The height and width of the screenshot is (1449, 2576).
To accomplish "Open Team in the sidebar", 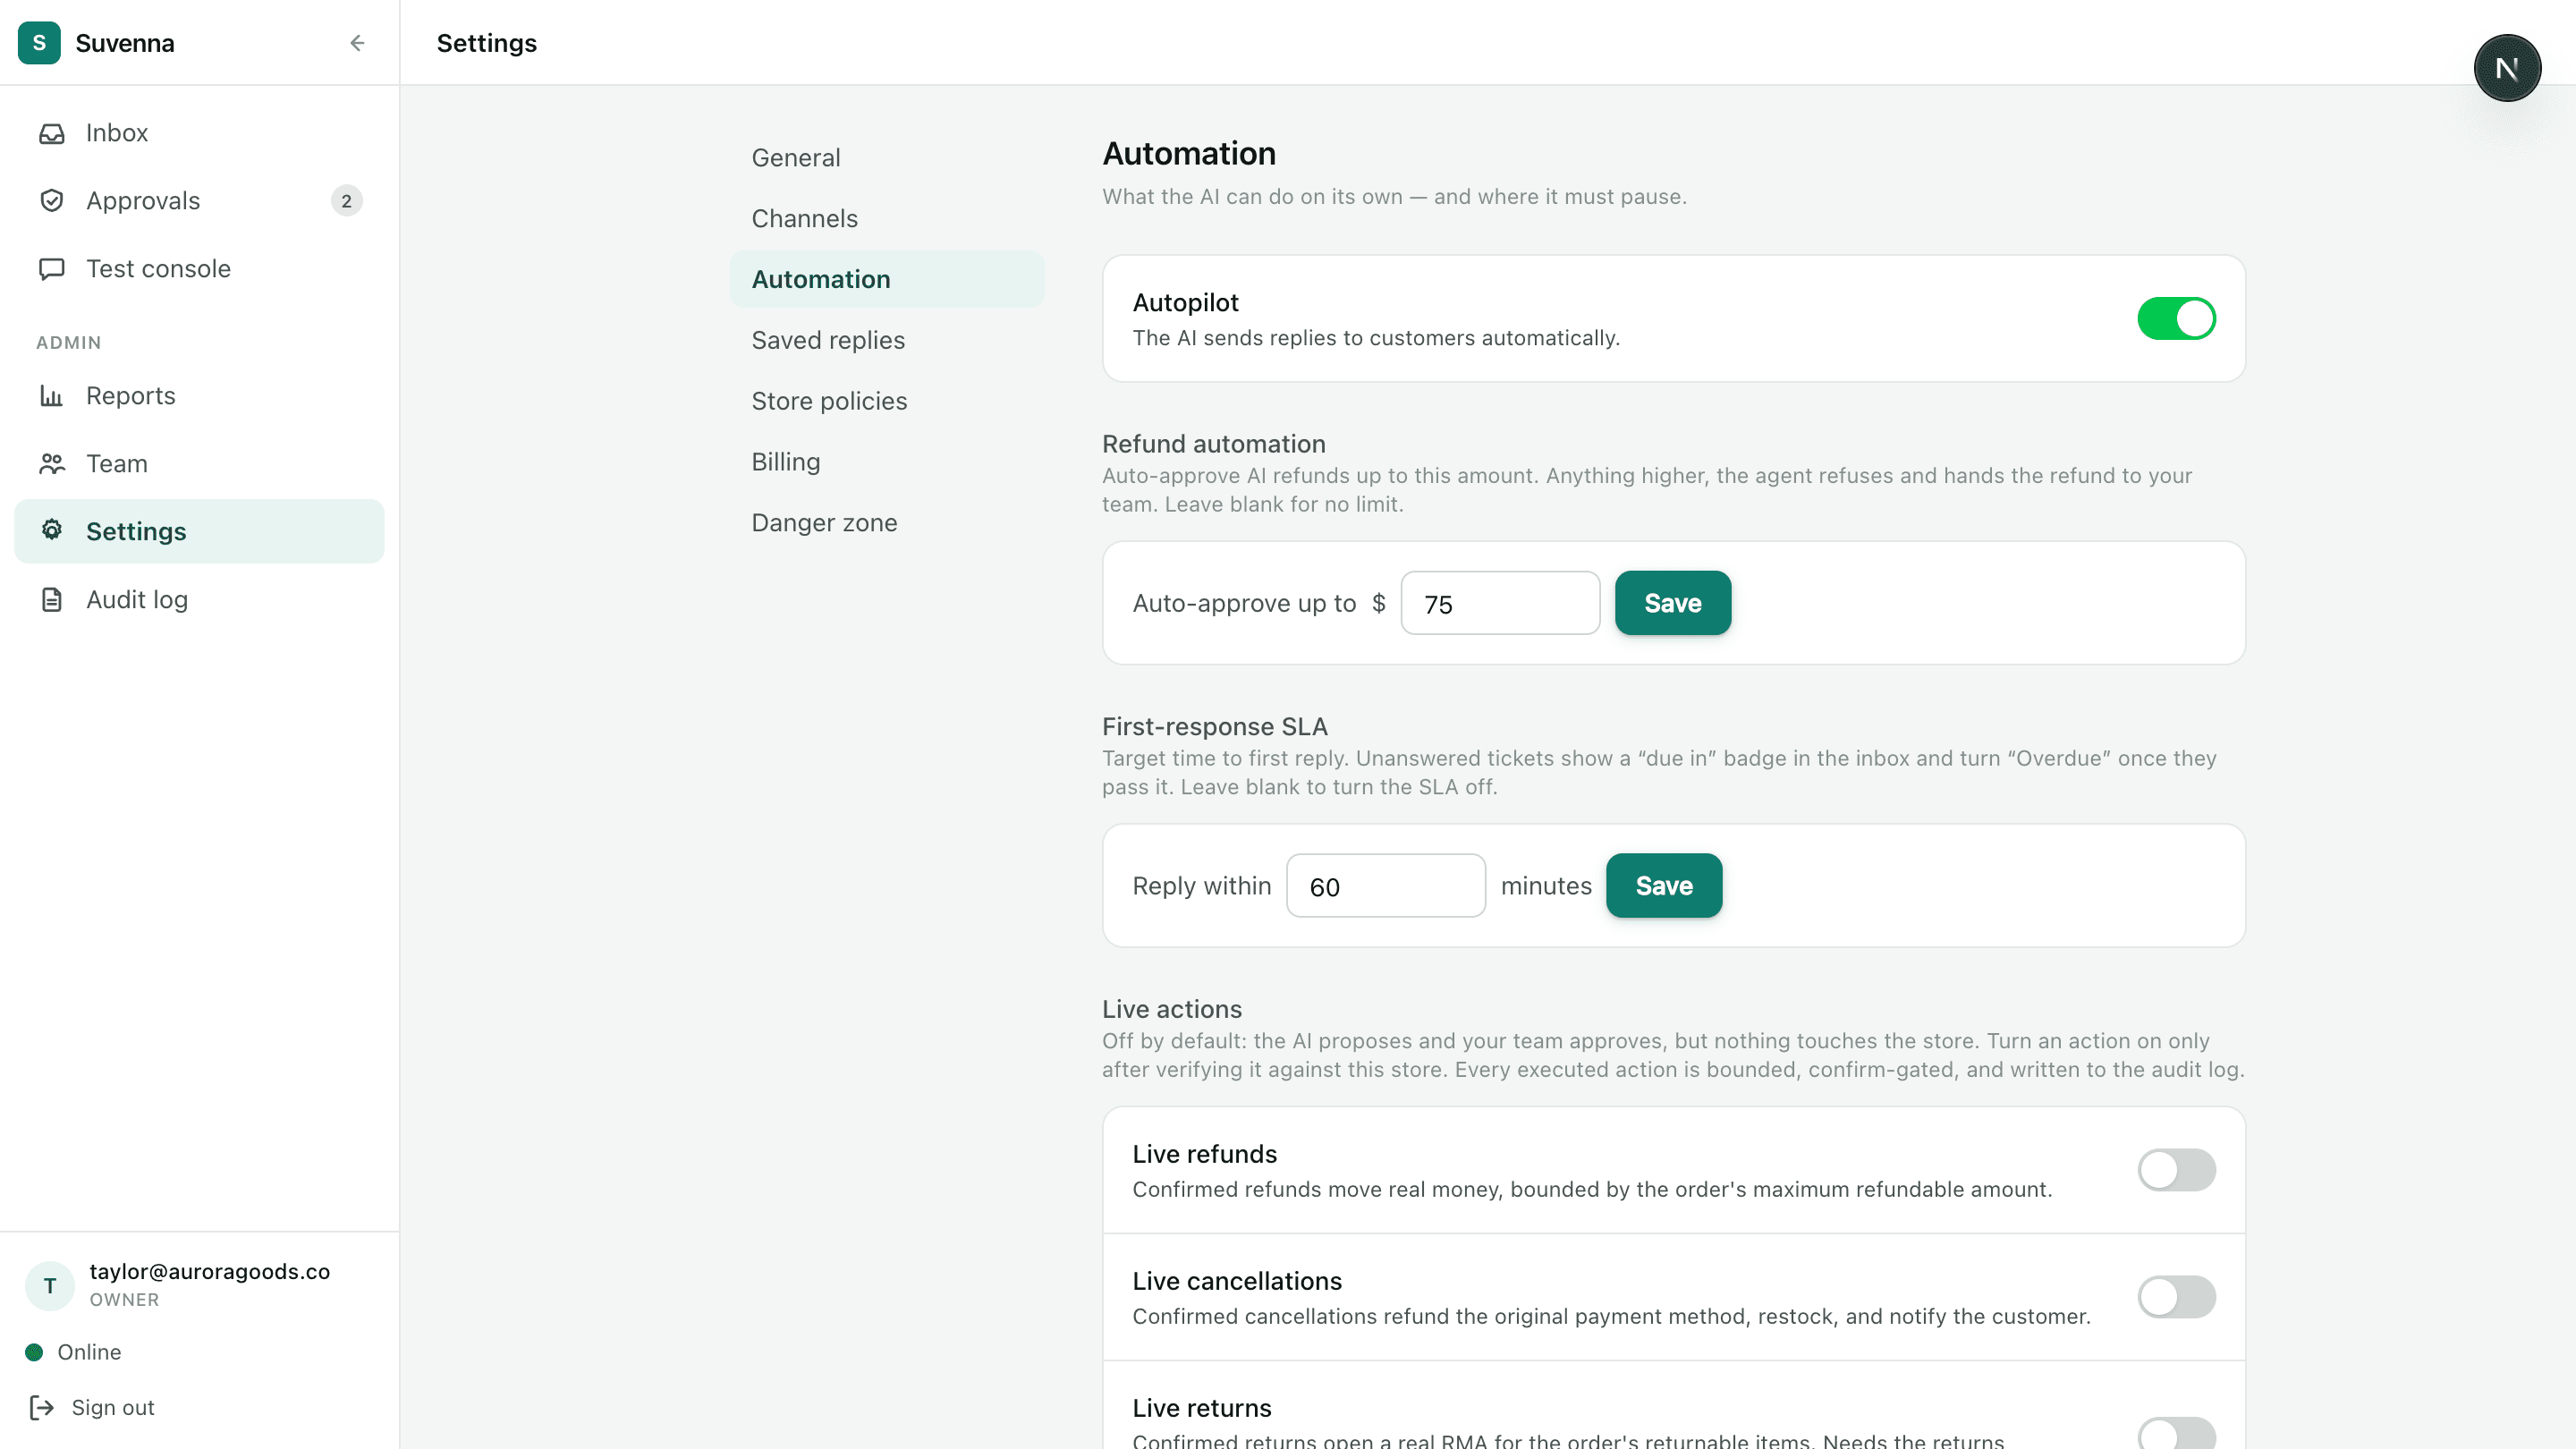I will (x=199, y=464).
